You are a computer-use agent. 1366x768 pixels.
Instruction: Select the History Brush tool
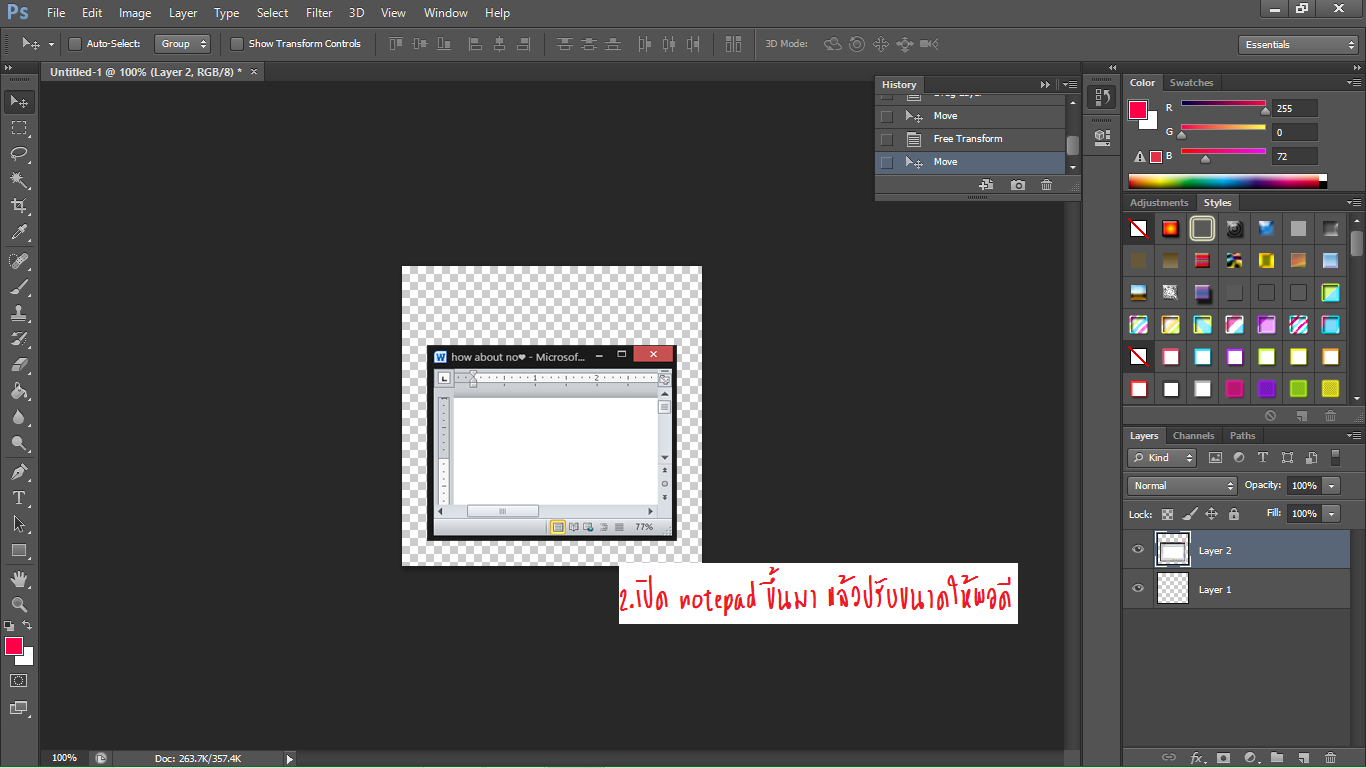tap(19, 339)
